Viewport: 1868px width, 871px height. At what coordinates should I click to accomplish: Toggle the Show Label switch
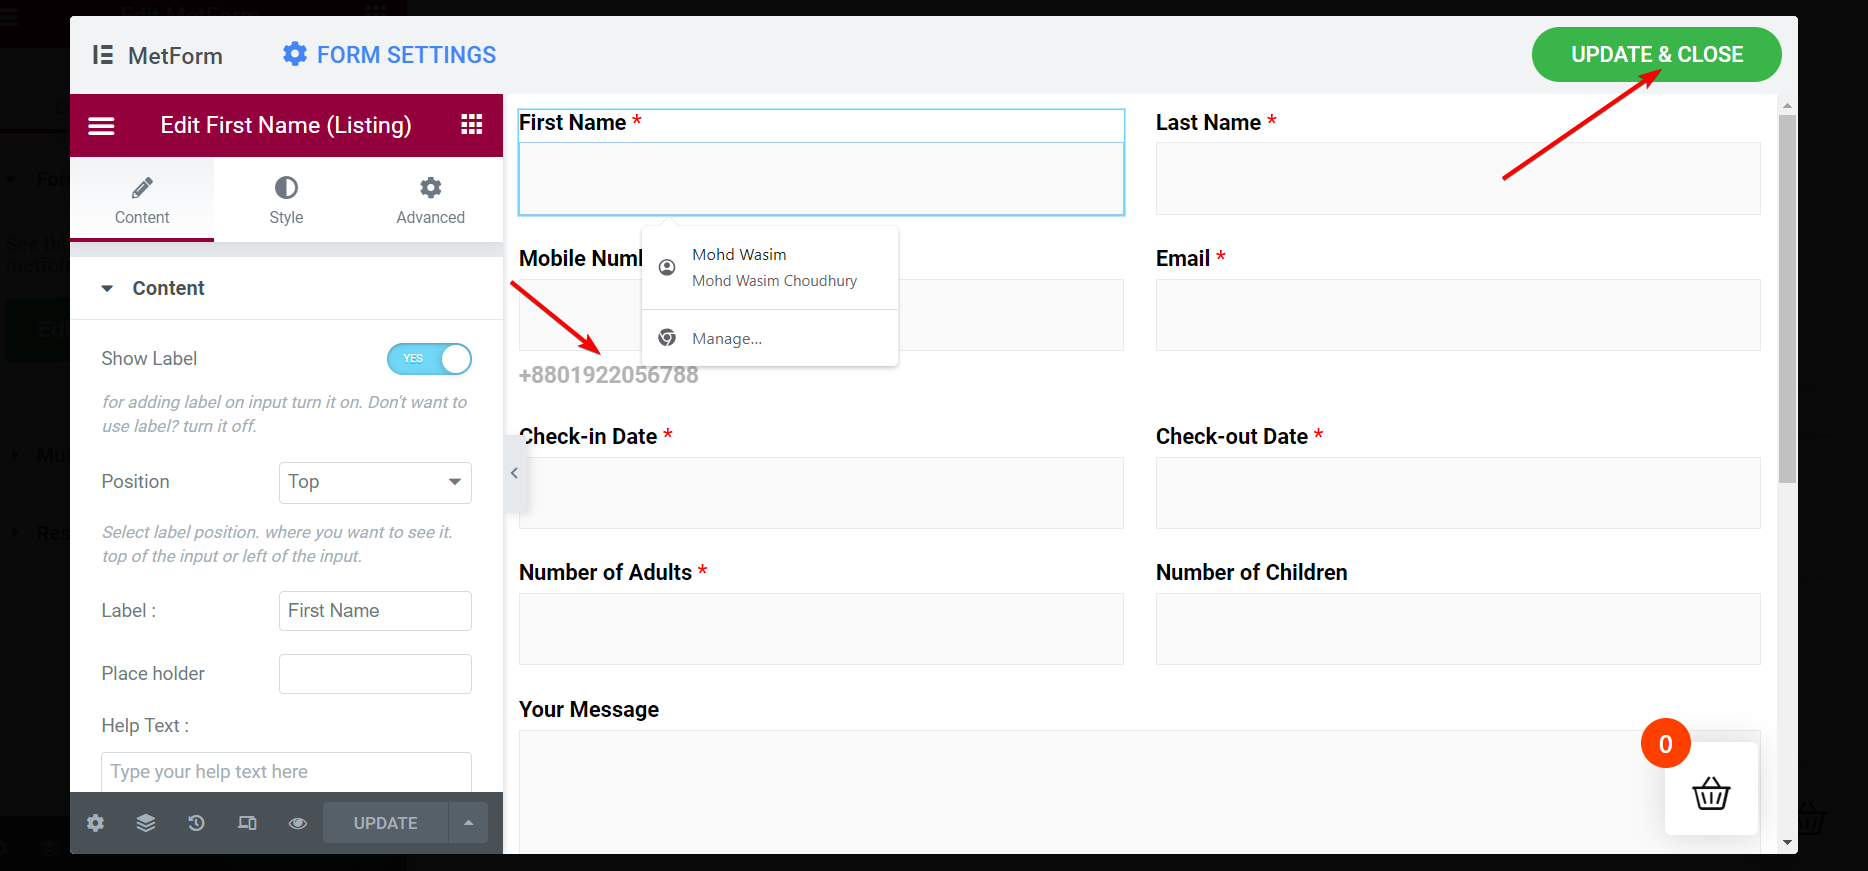tap(429, 359)
